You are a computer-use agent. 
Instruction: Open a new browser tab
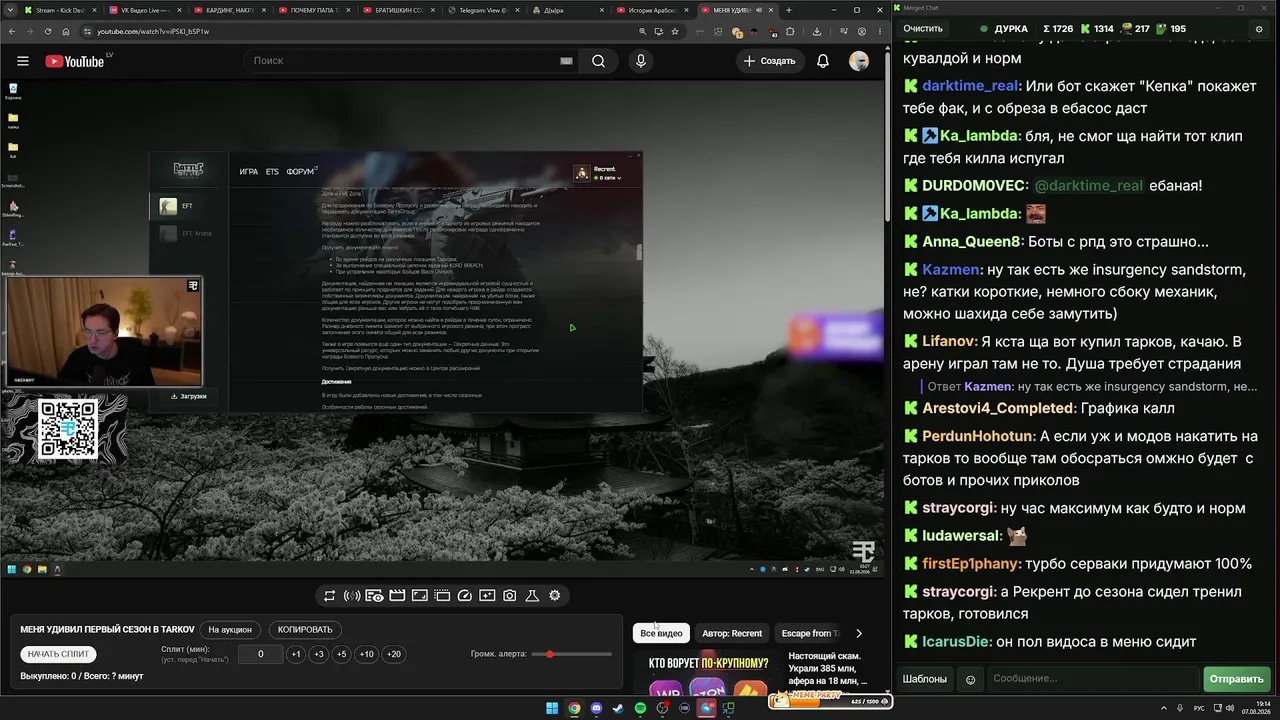coord(789,10)
